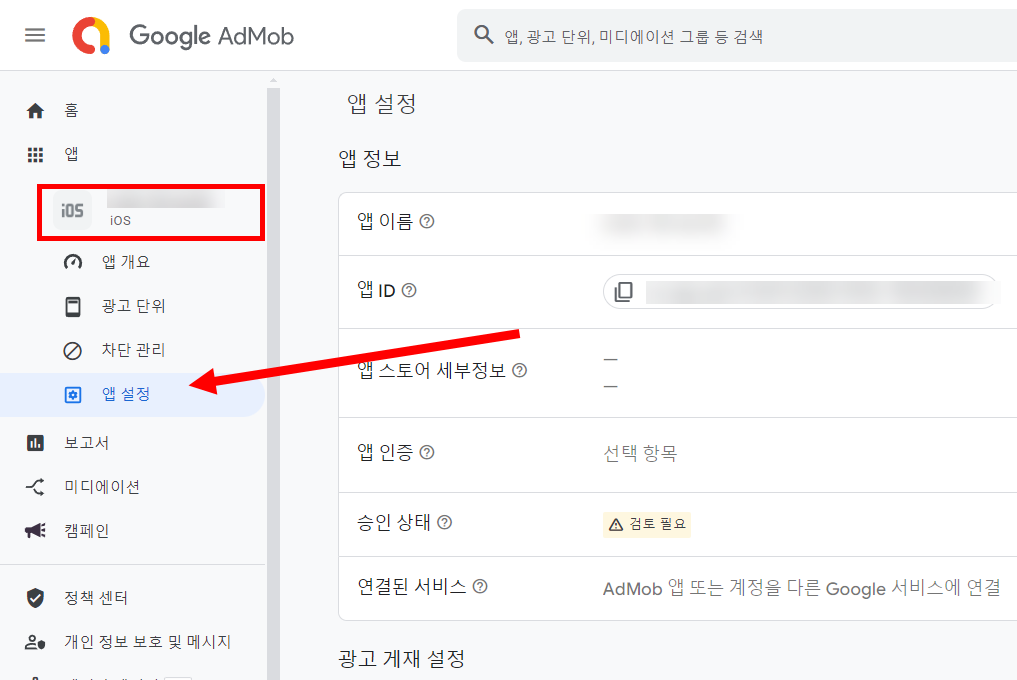
Task: Click help icon next to 연결된 서비스
Action: pos(480,587)
